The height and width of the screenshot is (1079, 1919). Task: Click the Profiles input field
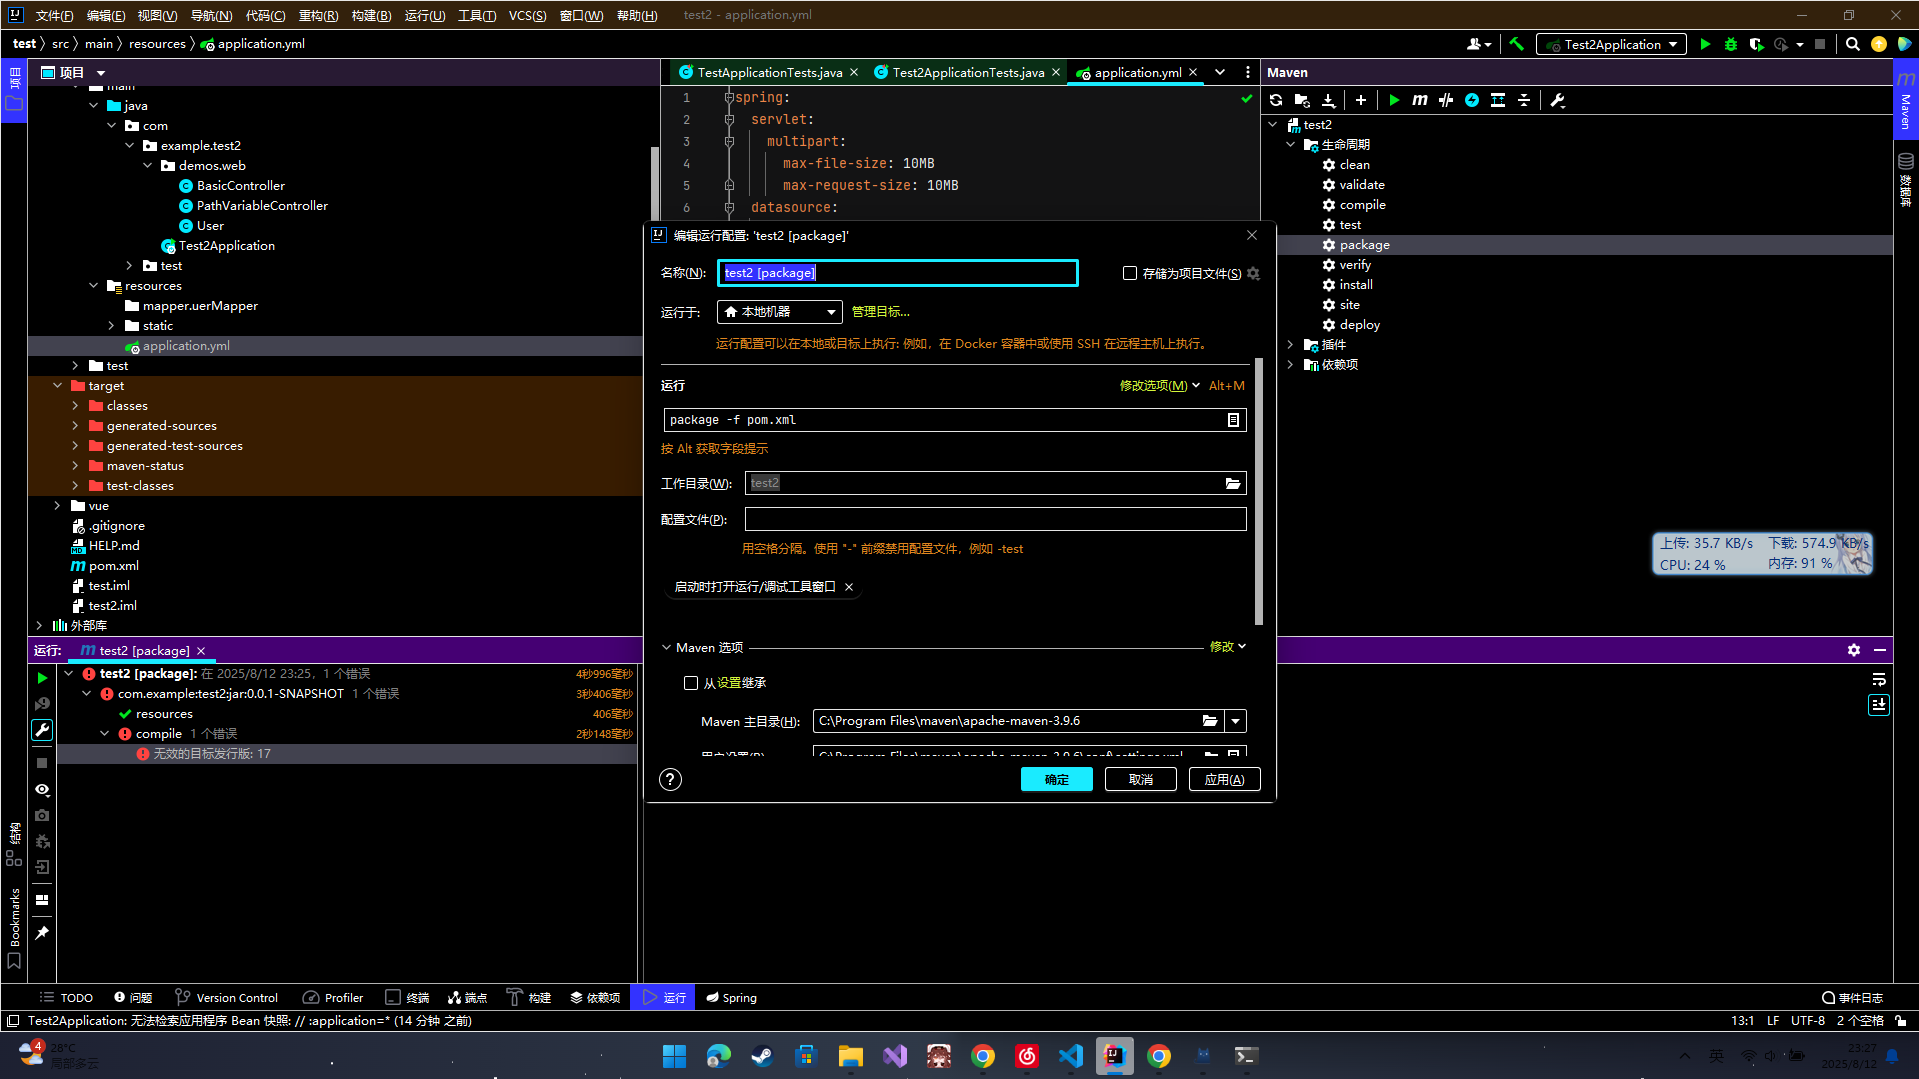point(995,519)
